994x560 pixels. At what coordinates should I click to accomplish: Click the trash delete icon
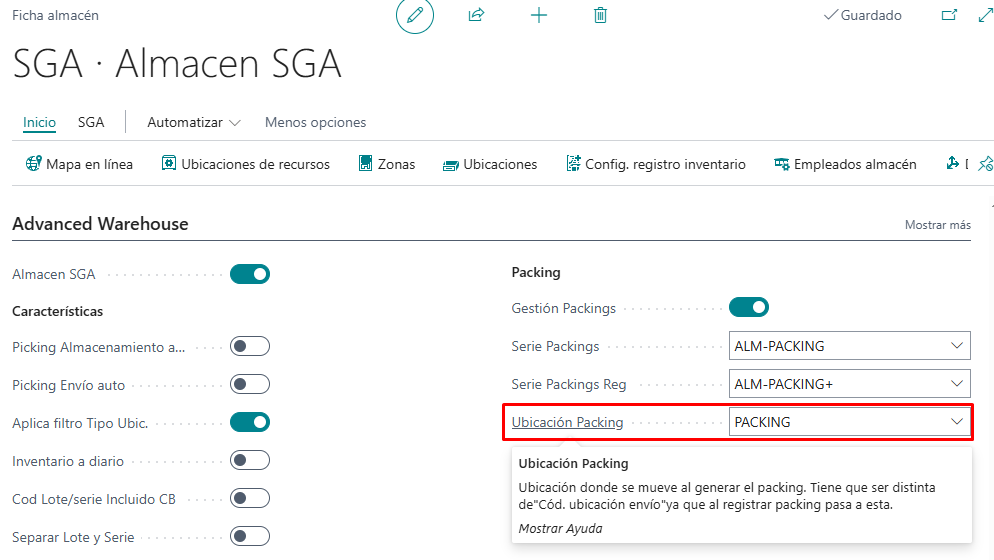point(600,16)
